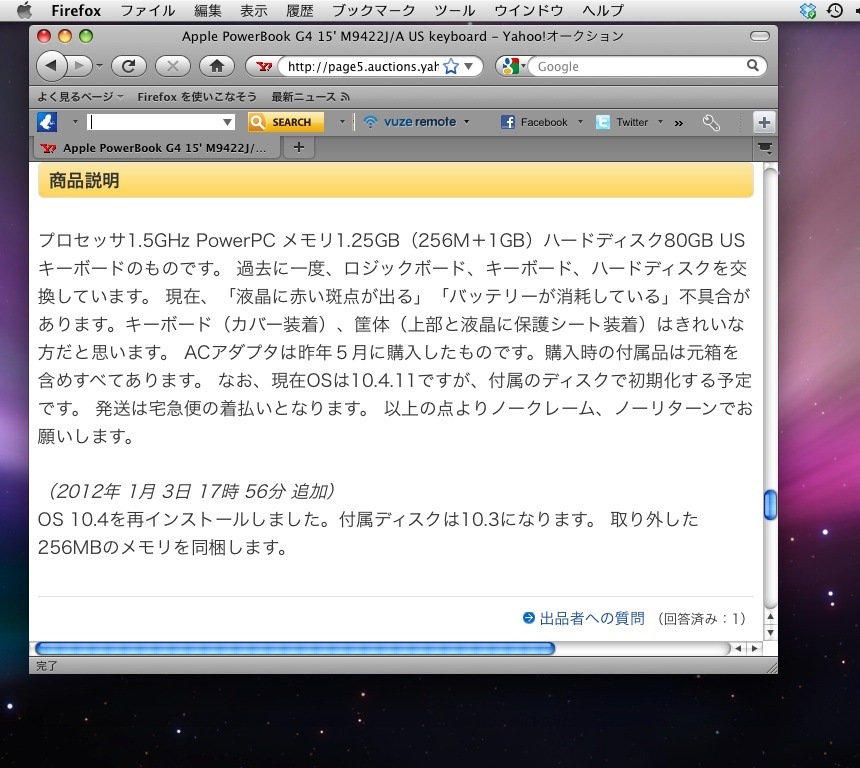Click the back navigation arrow
Viewport: 860px width, 768px height.
(52, 66)
